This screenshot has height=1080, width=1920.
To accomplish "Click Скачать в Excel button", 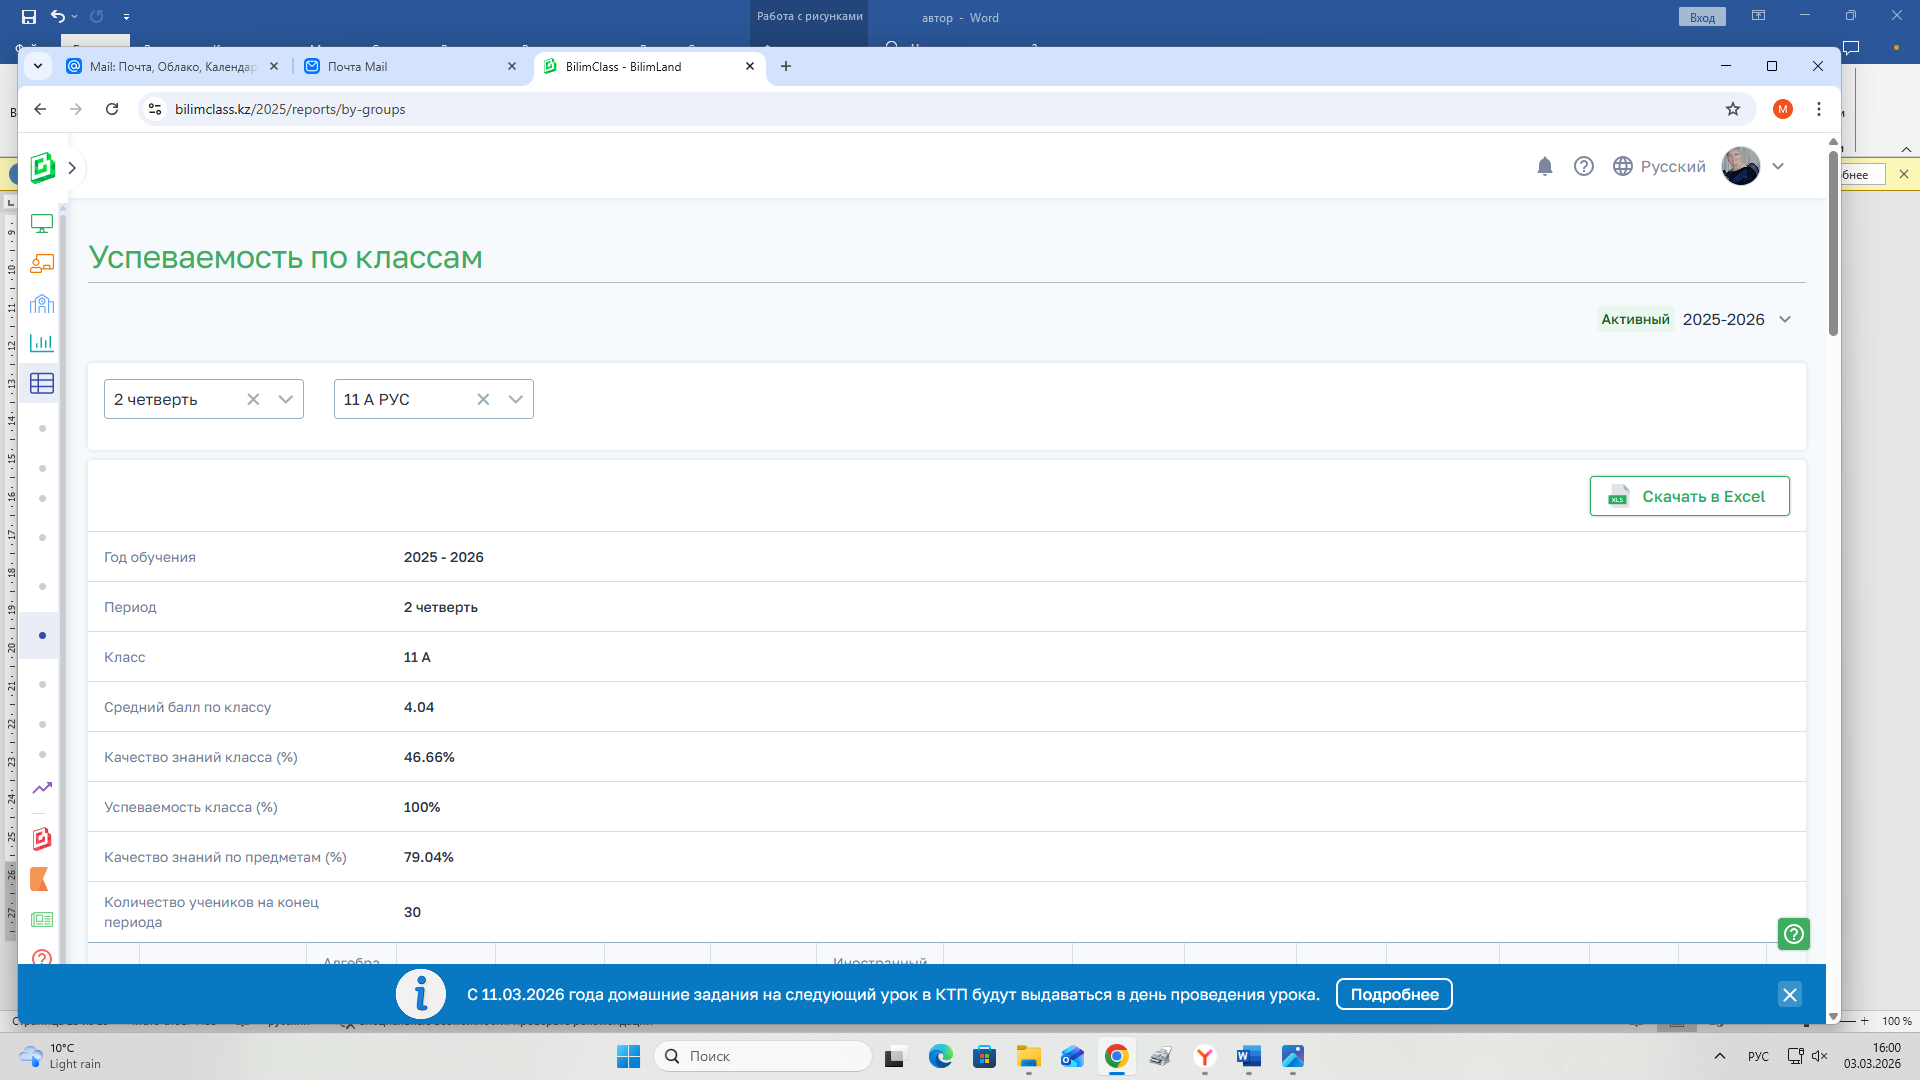I will [1689, 497].
